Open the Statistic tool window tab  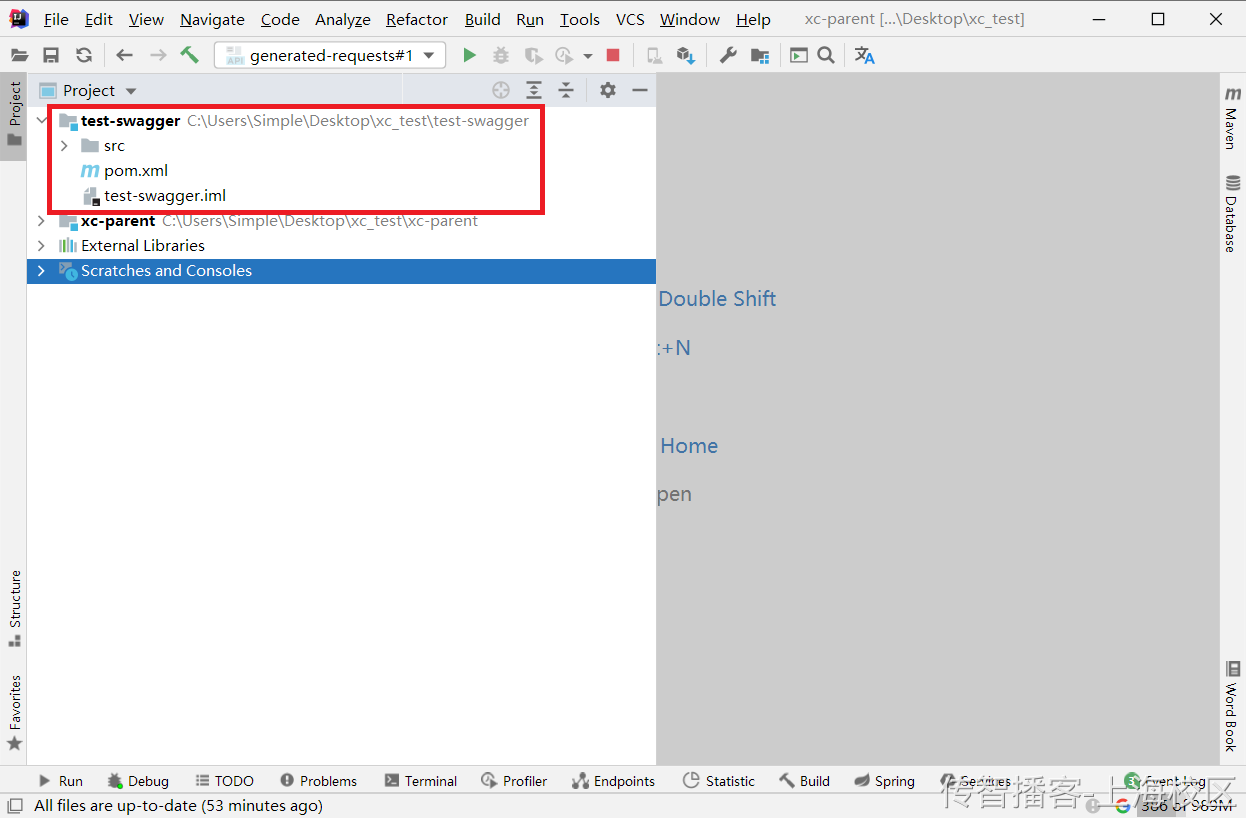click(718, 781)
